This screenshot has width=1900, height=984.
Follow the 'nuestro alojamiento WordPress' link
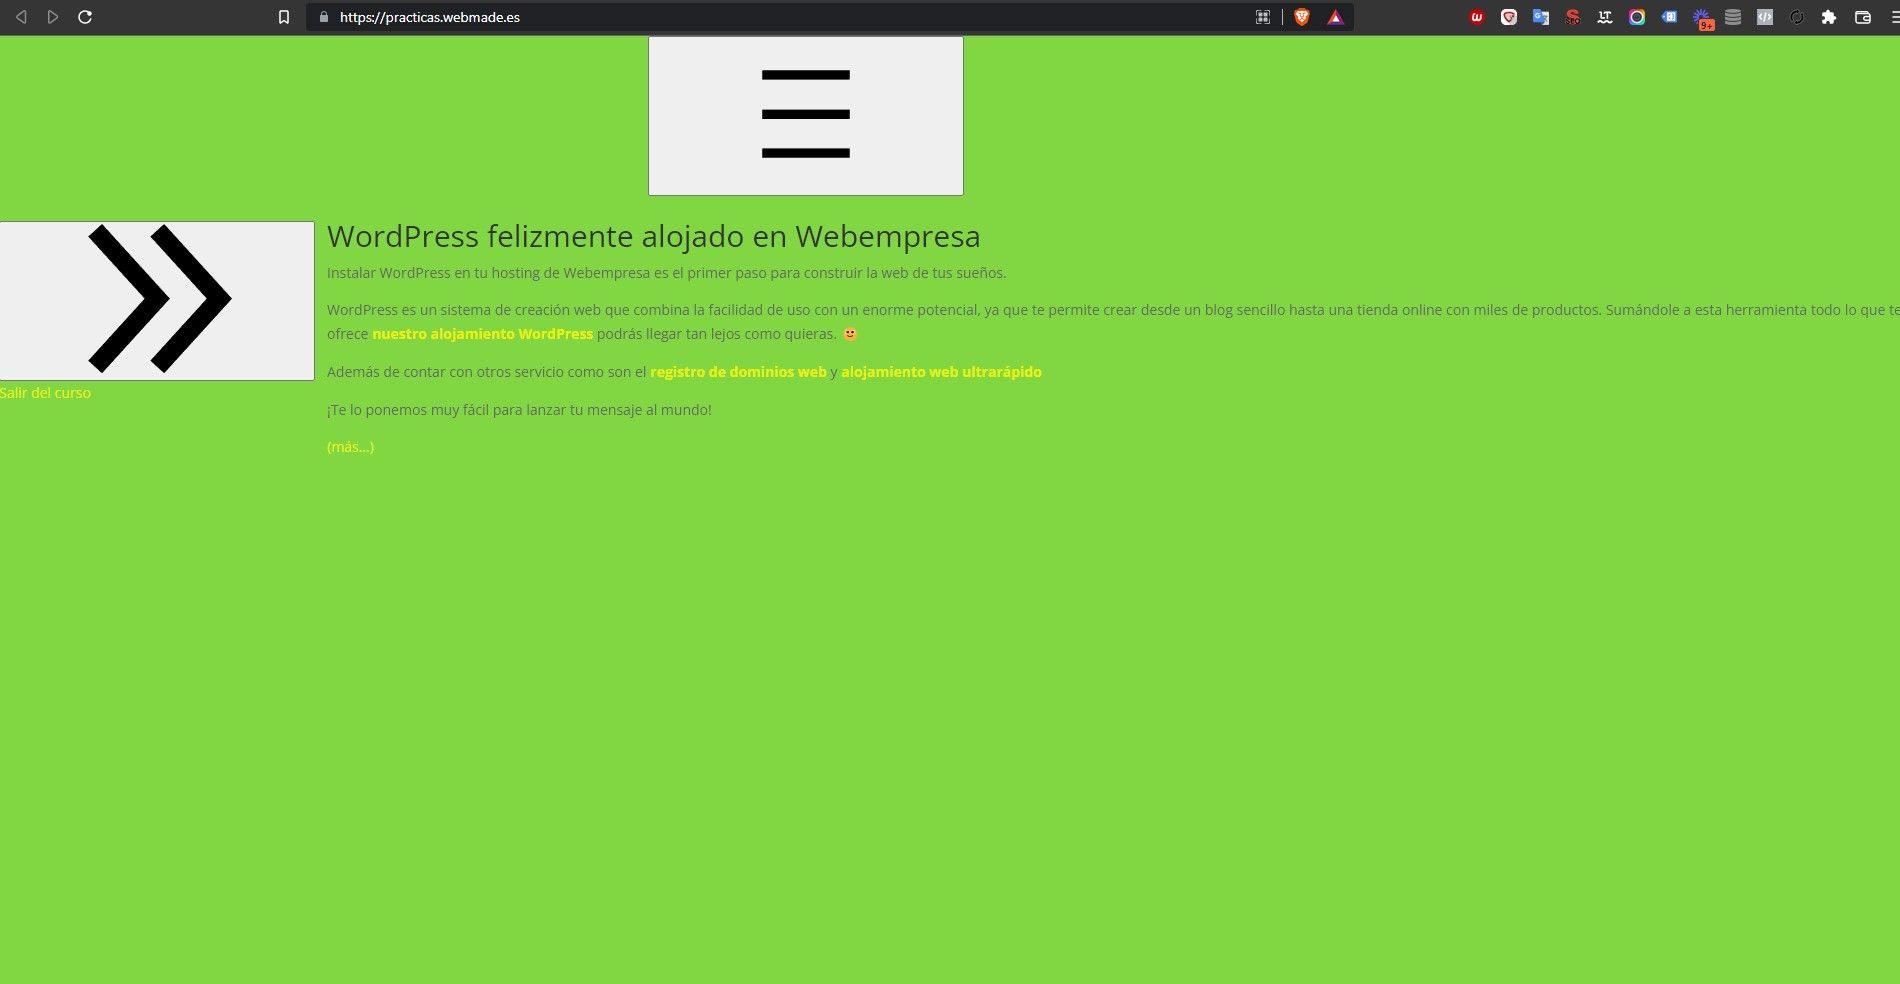point(483,334)
